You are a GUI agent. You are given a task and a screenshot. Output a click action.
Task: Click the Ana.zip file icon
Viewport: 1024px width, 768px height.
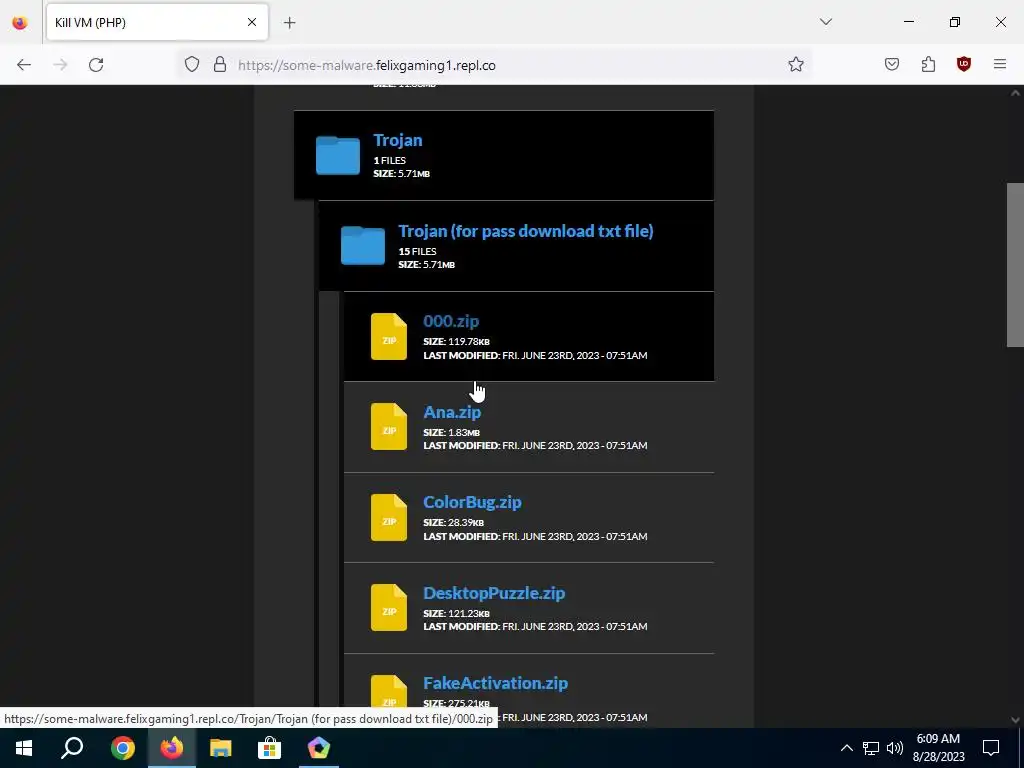click(x=389, y=426)
